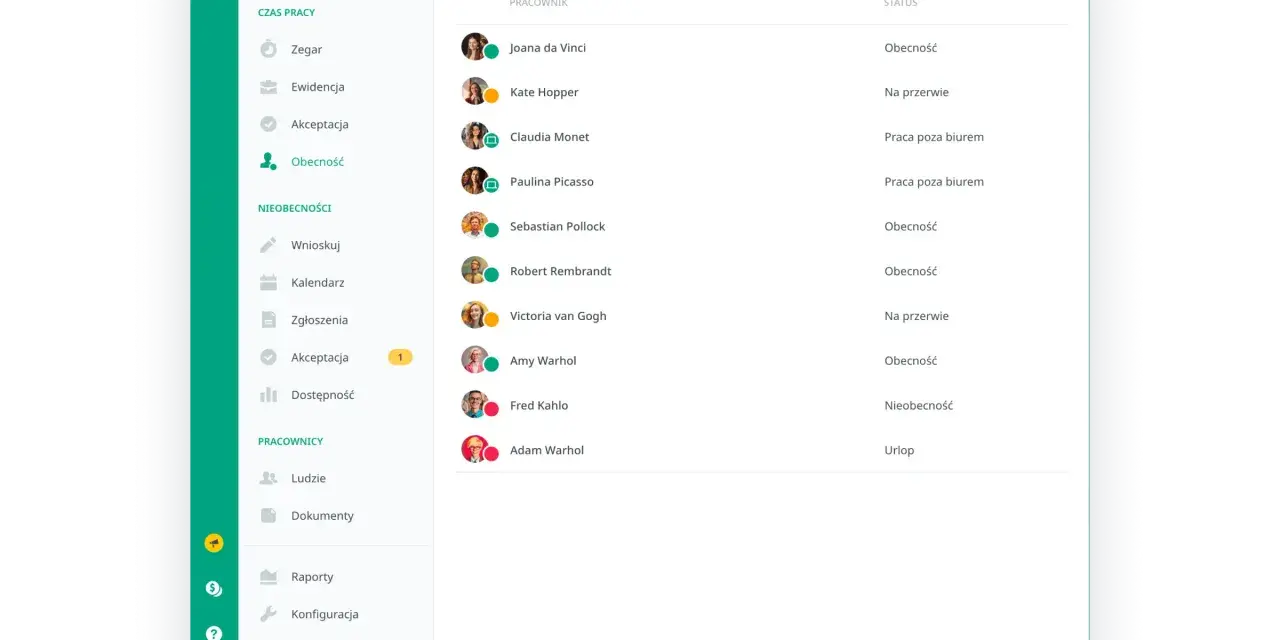1280x640 pixels.
Task: Select employee name Sebastian Pollock
Action: [x=558, y=227]
